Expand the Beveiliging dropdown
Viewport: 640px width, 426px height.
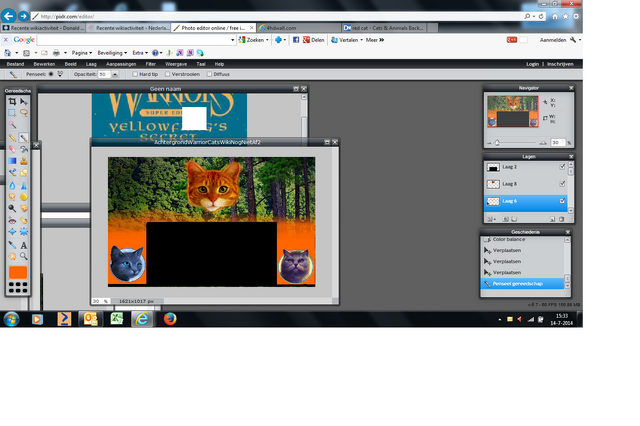[x=112, y=53]
